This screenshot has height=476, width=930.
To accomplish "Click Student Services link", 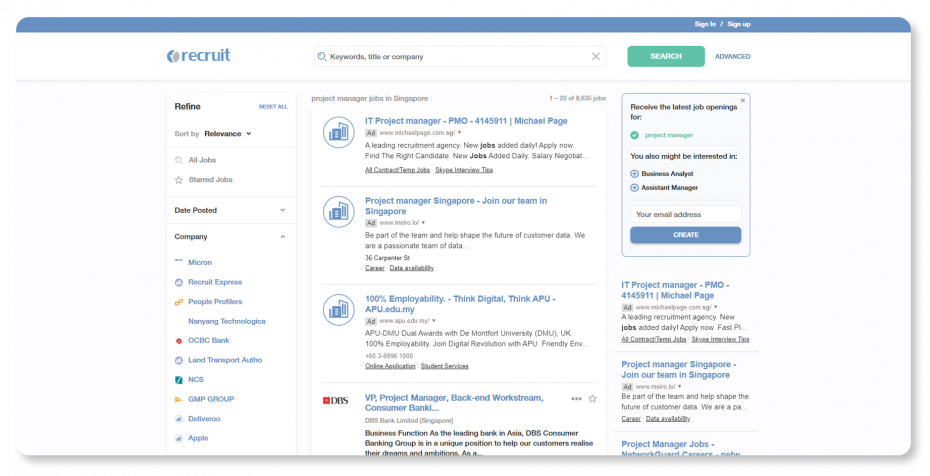I will click(x=445, y=366).
